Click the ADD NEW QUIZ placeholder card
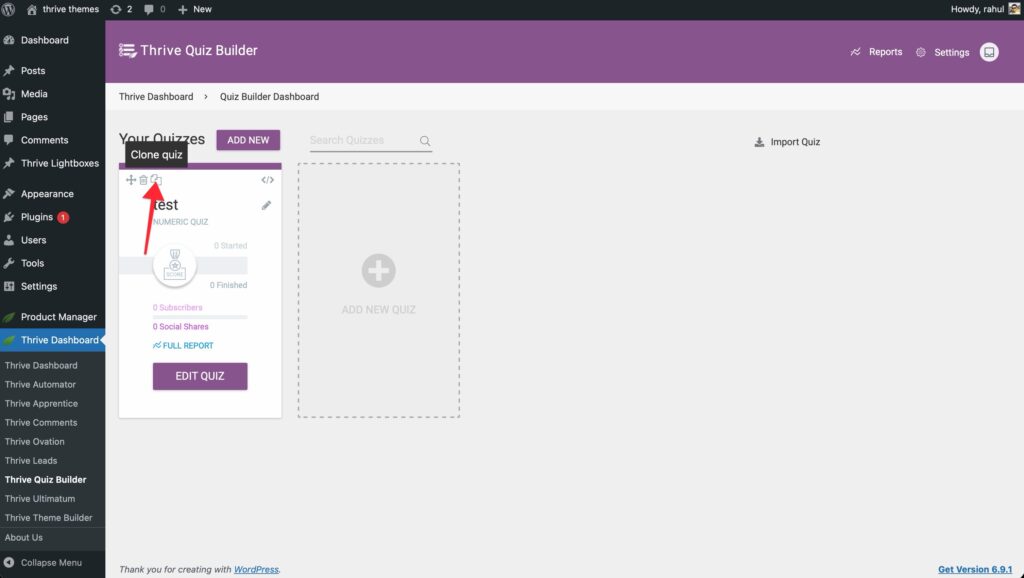The height and width of the screenshot is (578, 1024). [x=379, y=290]
